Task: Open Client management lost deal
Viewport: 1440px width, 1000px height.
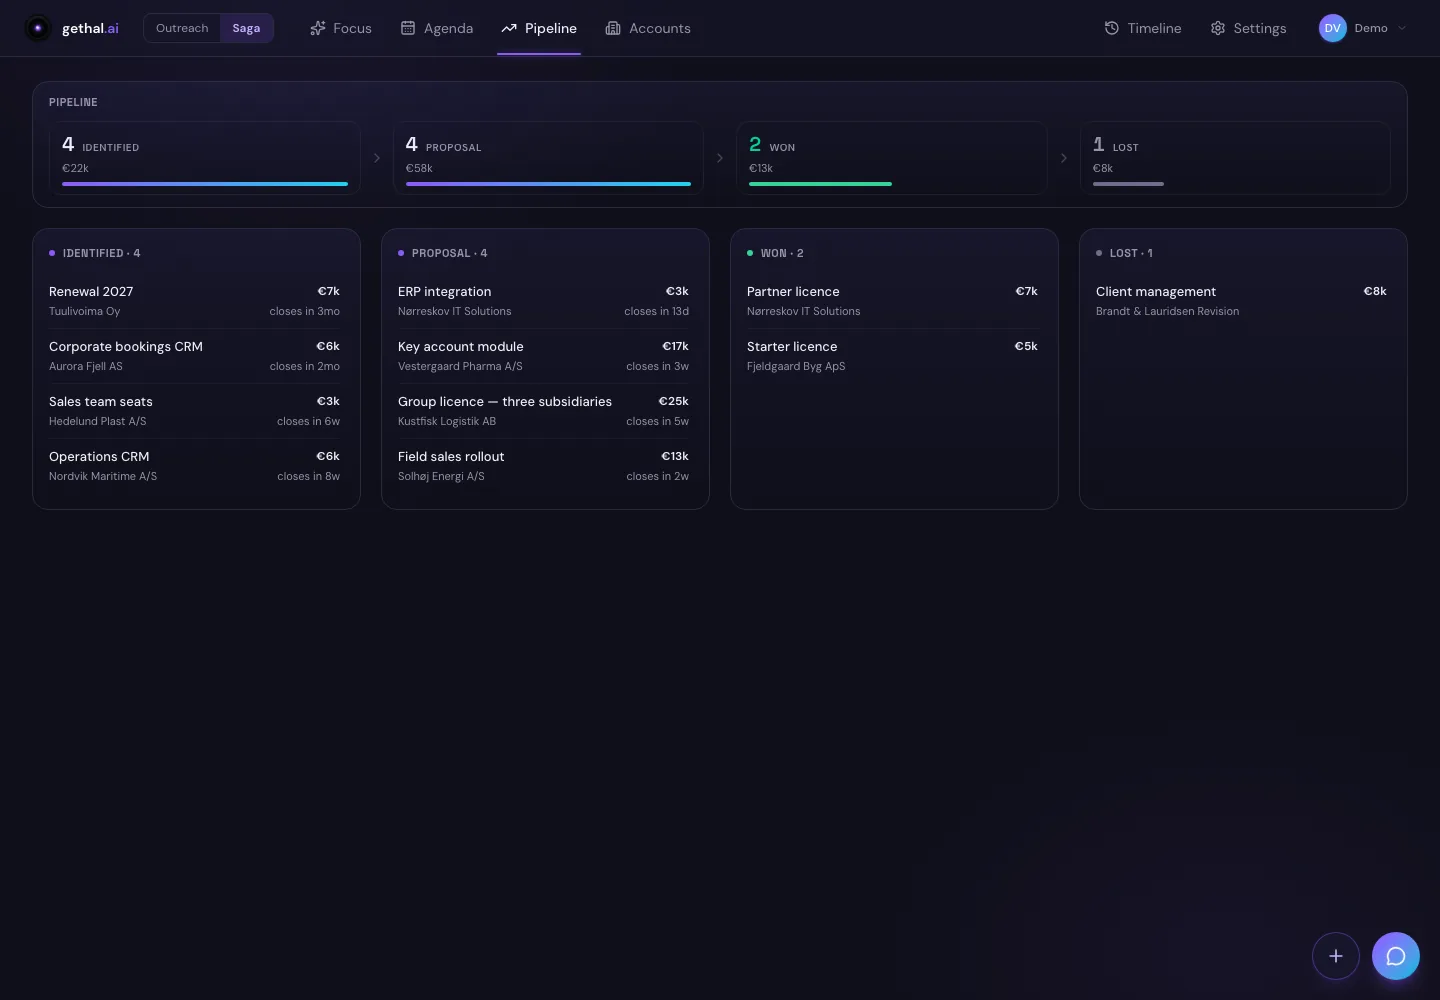Action: pyautogui.click(x=1241, y=301)
